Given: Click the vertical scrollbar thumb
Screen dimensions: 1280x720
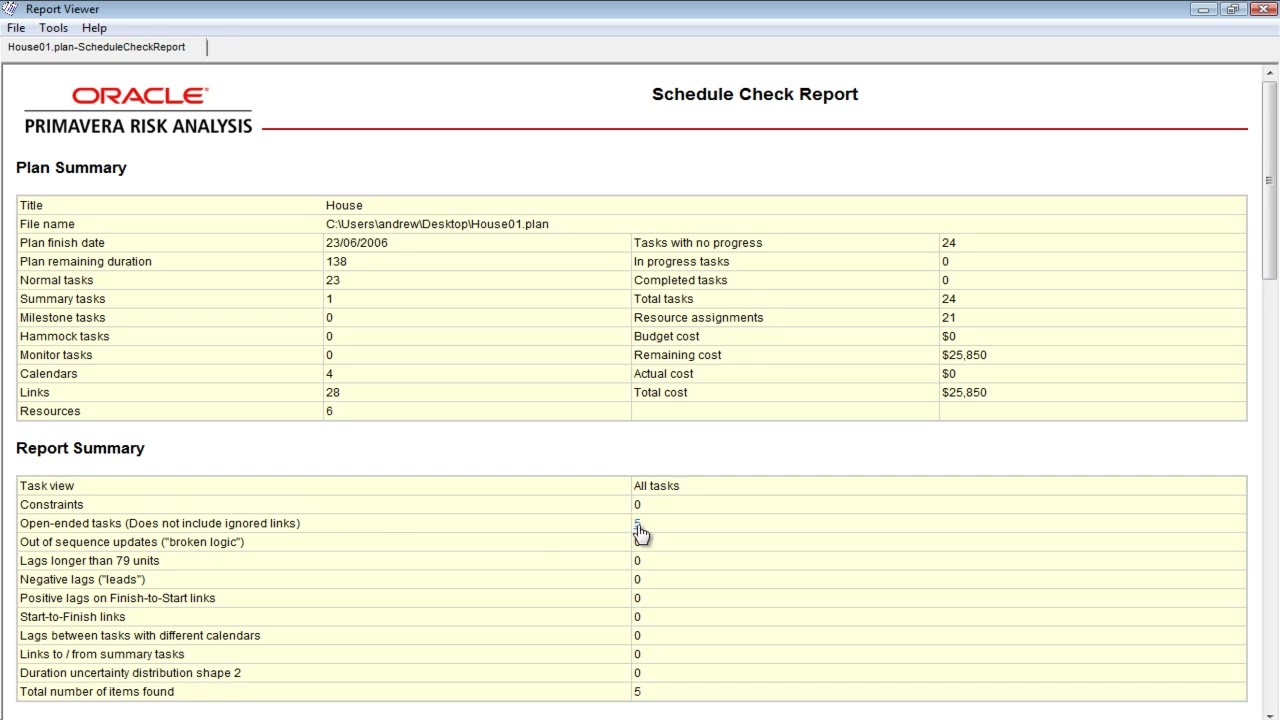Looking at the screenshot, I should tap(1270, 180).
